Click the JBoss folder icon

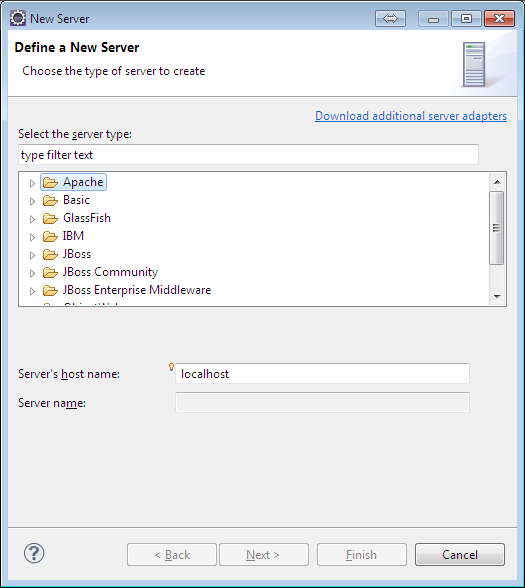(50, 254)
